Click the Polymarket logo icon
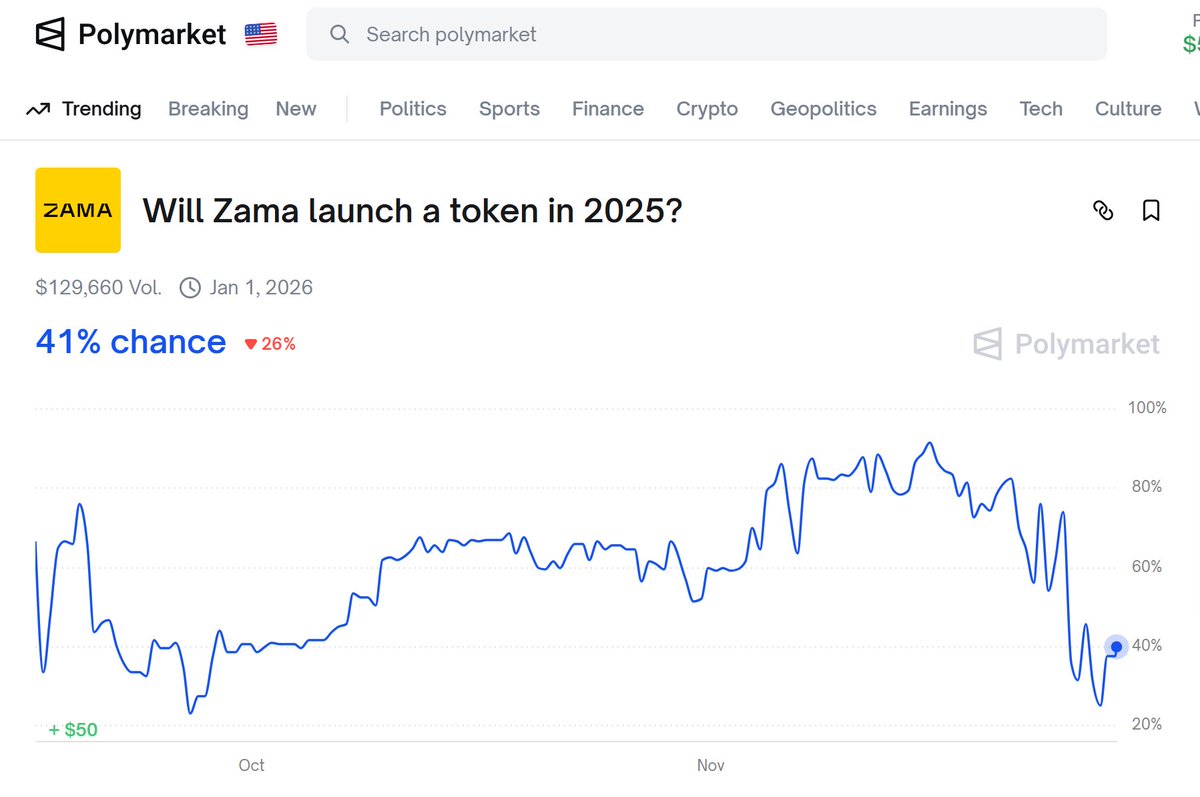The height and width of the screenshot is (797, 1200). (50, 34)
